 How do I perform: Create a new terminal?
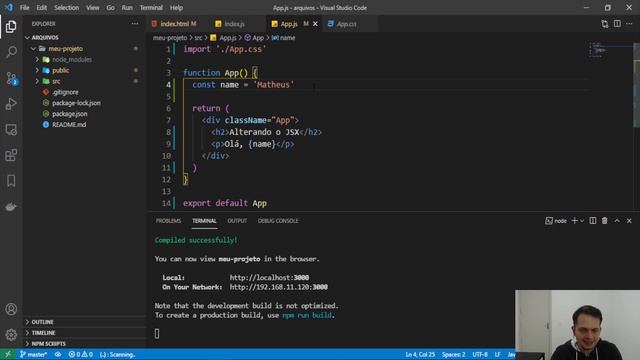pyautogui.click(x=574, y=220)
